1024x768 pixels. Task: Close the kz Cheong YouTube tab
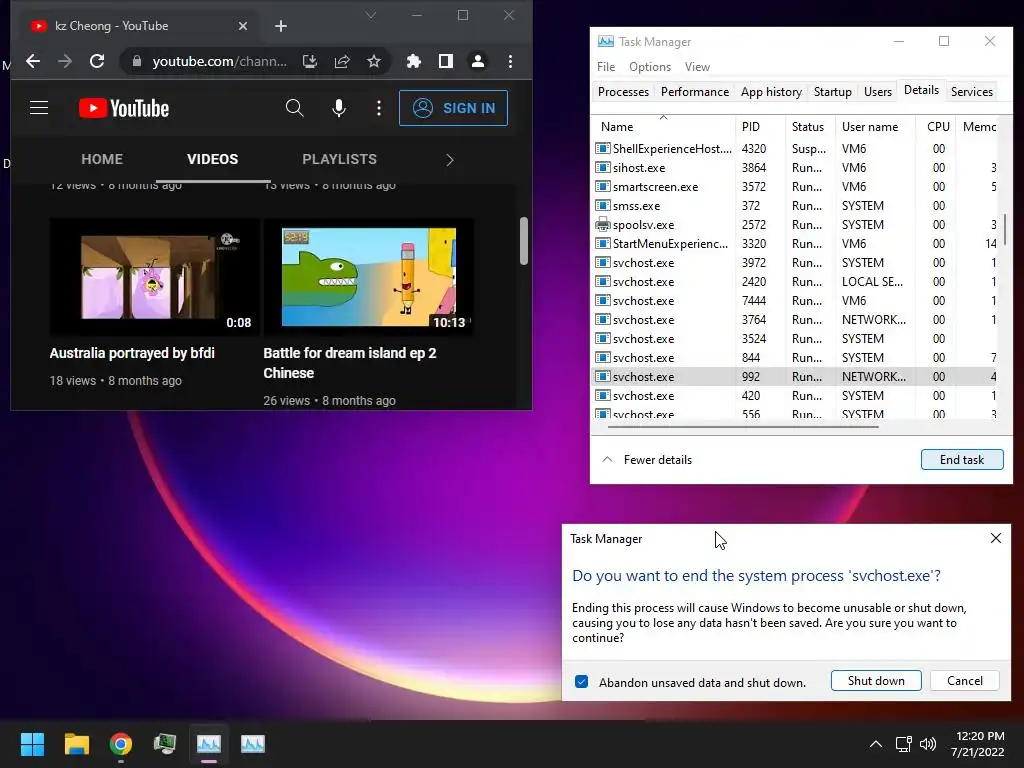point(243,26)
